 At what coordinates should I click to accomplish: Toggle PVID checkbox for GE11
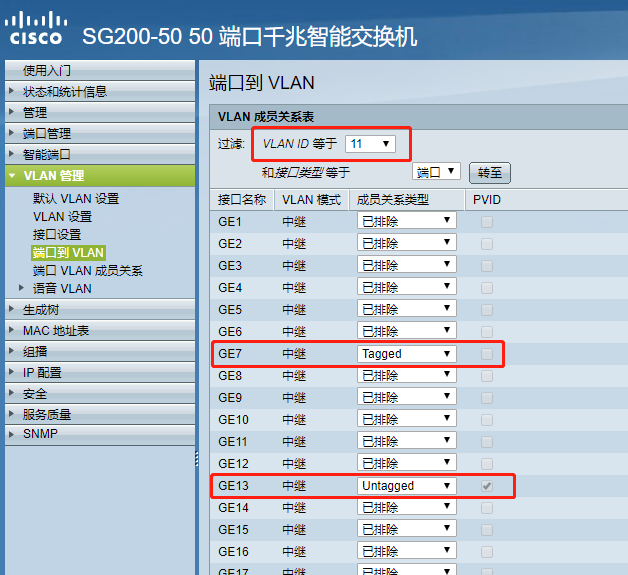(x=487, y=442)
